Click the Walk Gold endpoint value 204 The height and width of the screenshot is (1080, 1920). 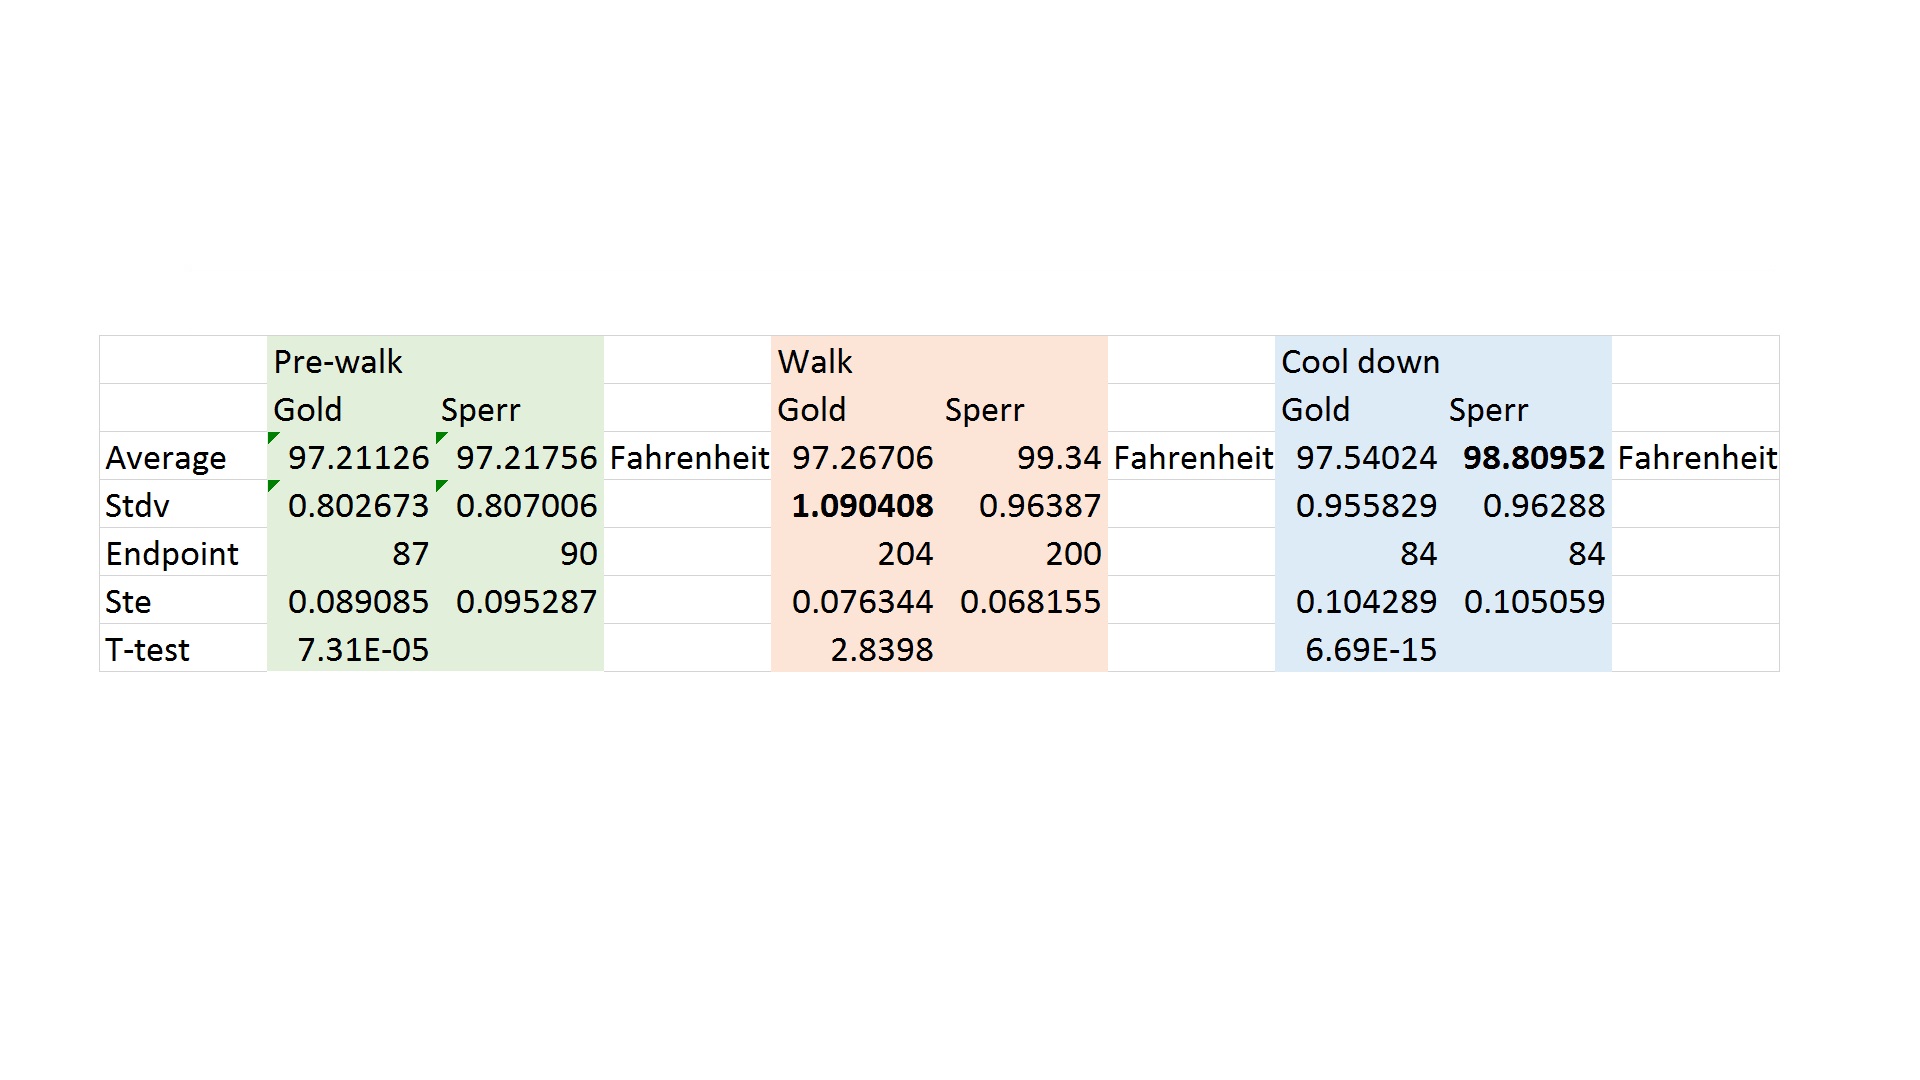click(x=905, y=554)
